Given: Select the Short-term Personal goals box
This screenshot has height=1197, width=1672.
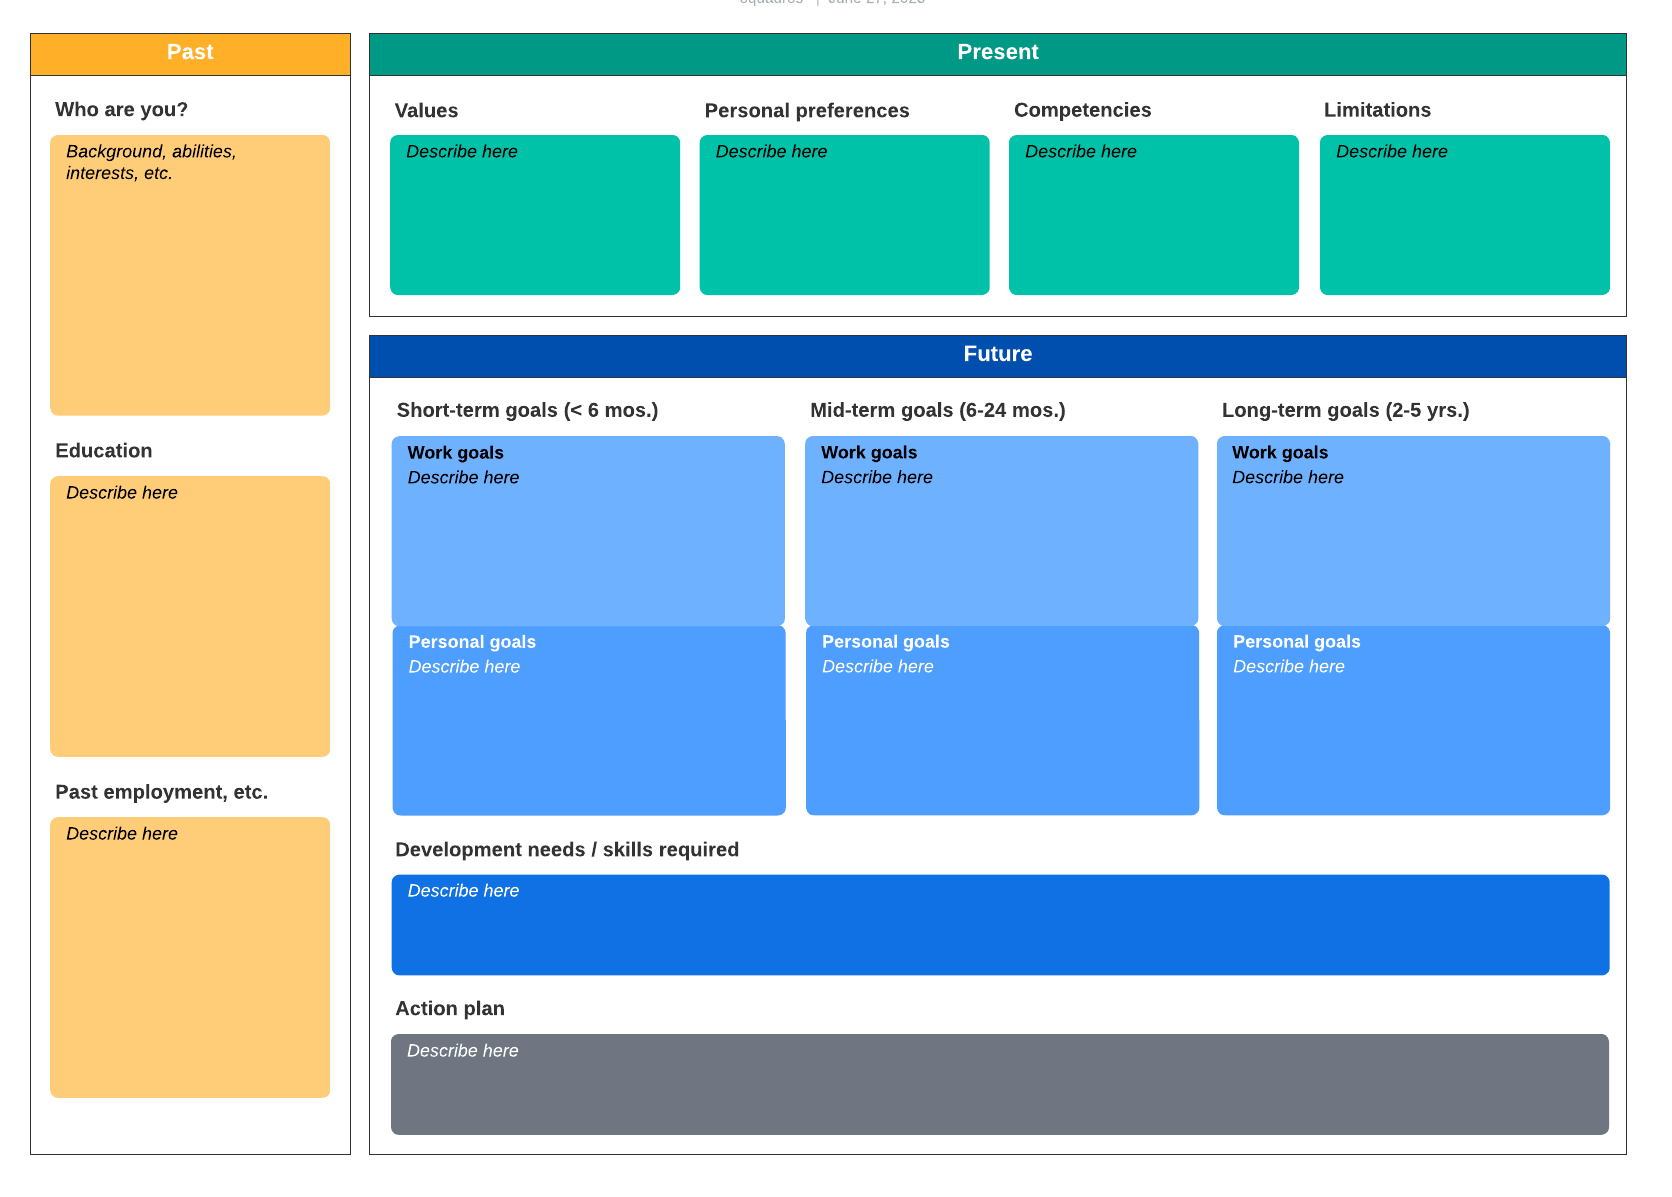Looking at the screenshot, I should 588,721.
